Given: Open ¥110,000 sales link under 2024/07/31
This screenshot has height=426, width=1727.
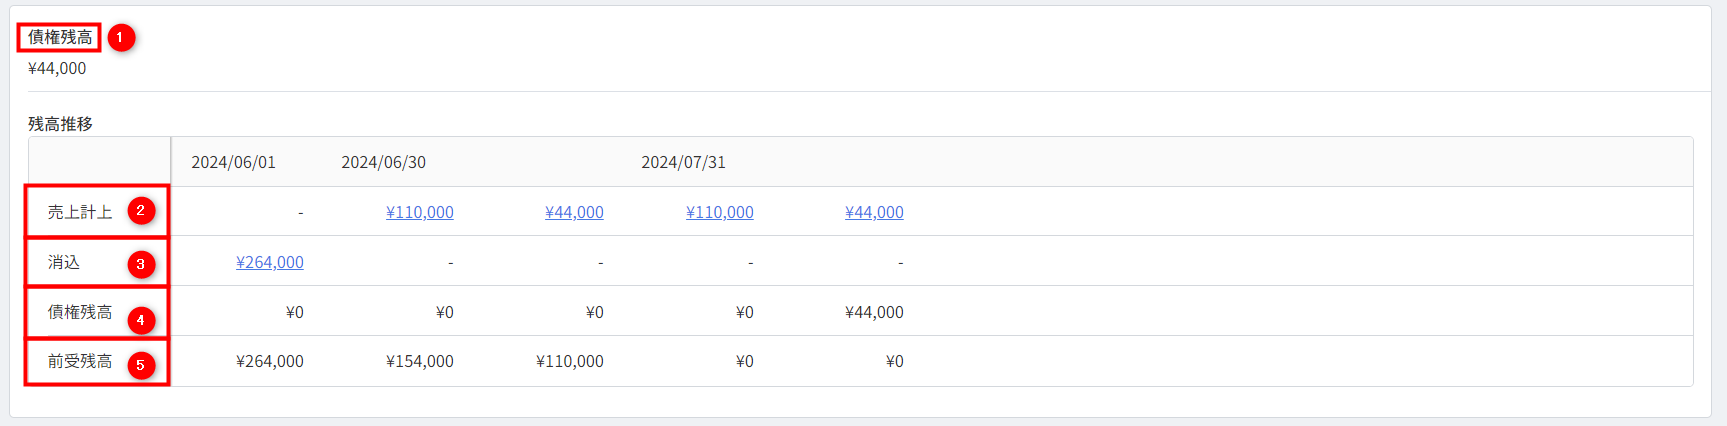Looking at the screenshot, I should (720, 212).
